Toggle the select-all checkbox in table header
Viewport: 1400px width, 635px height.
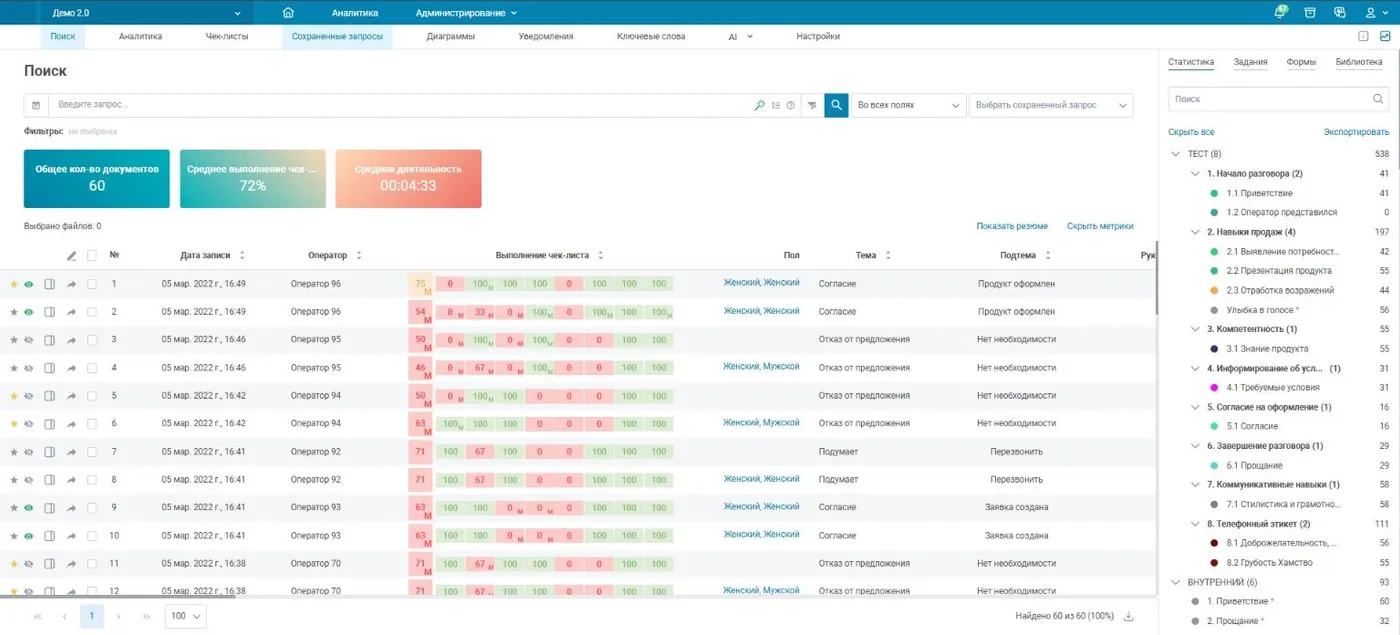click(x=92, y=255)
